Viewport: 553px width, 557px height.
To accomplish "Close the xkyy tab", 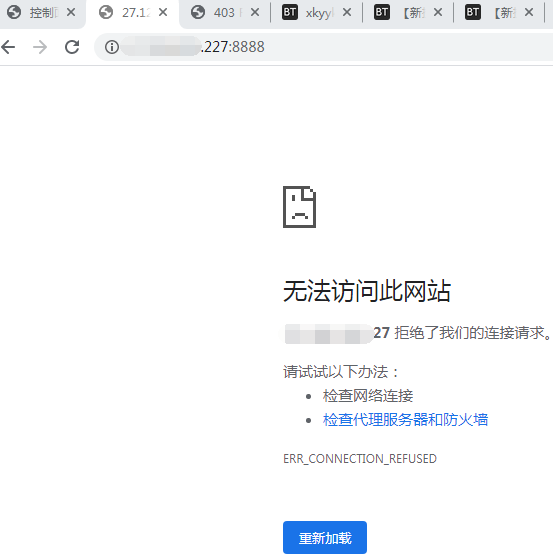I will click(347, 12).
